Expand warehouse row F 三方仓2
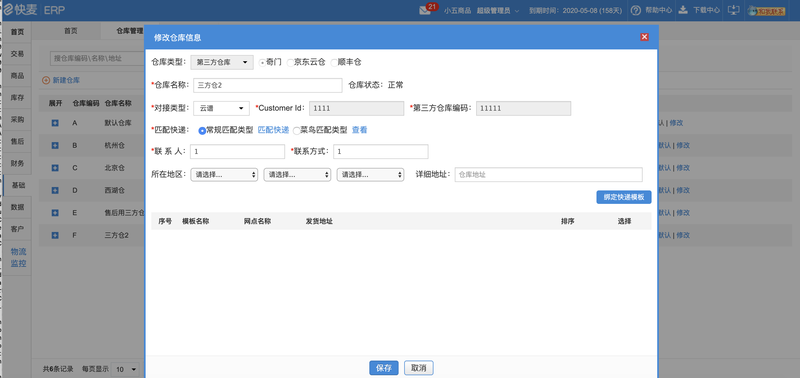This screenshot has height=378, width=800. click(55, 235)
